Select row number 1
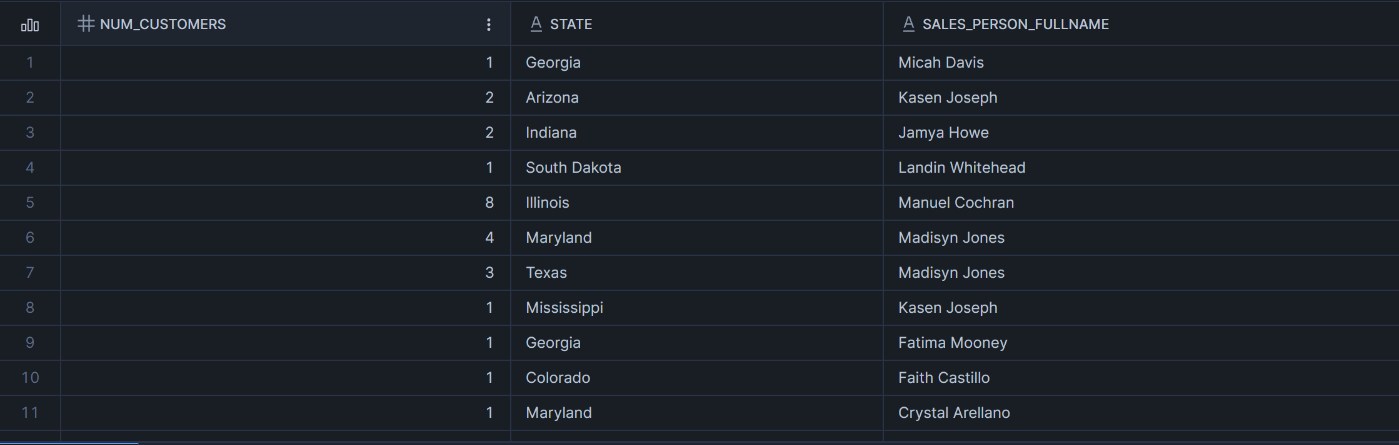This screenshot has width=1399, height=445. (x=30, y=63)
